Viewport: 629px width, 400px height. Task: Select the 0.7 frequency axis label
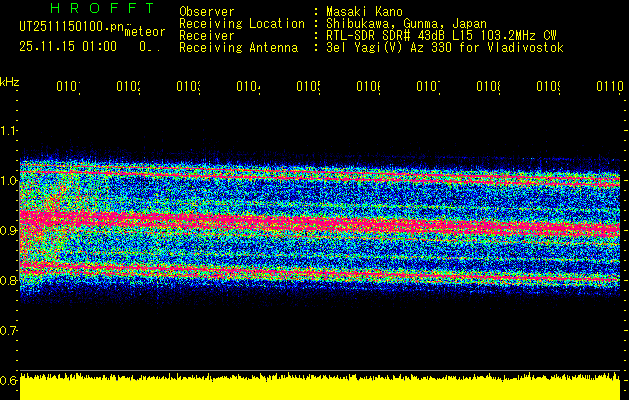click(9, 330)
